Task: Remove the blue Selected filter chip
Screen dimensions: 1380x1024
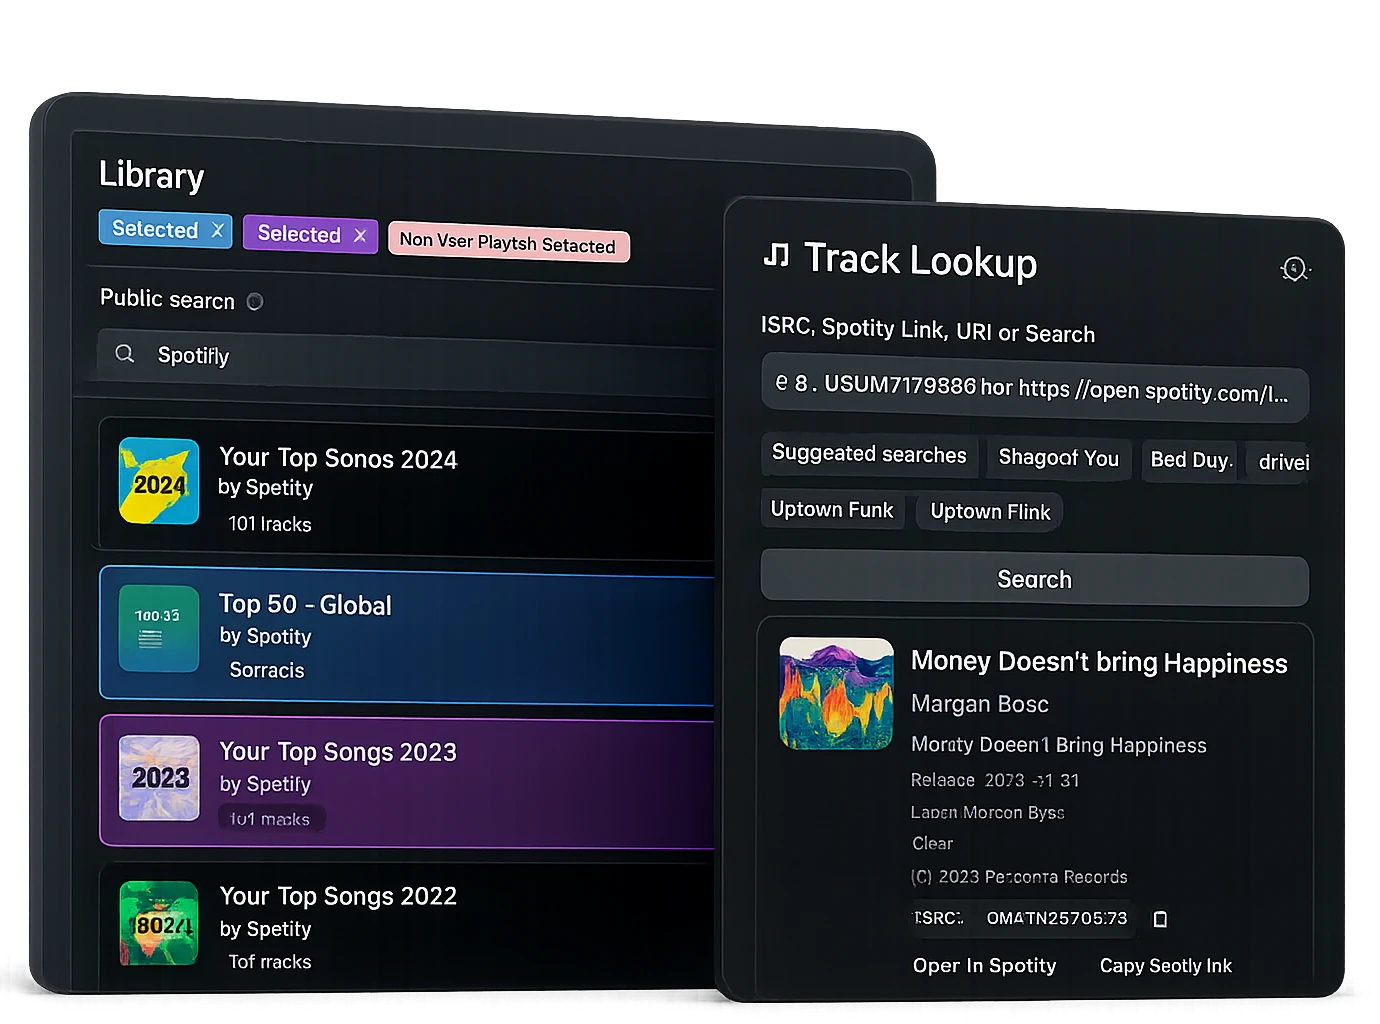Action: 217,230
